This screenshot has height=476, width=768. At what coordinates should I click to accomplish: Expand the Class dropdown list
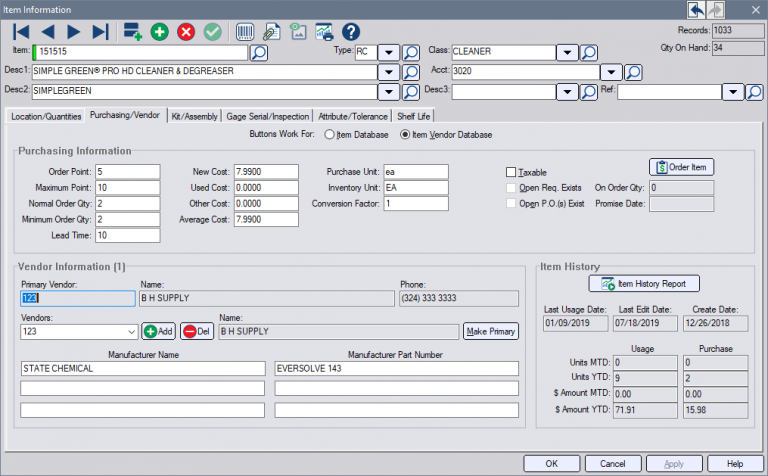click(x=566, y=52)
